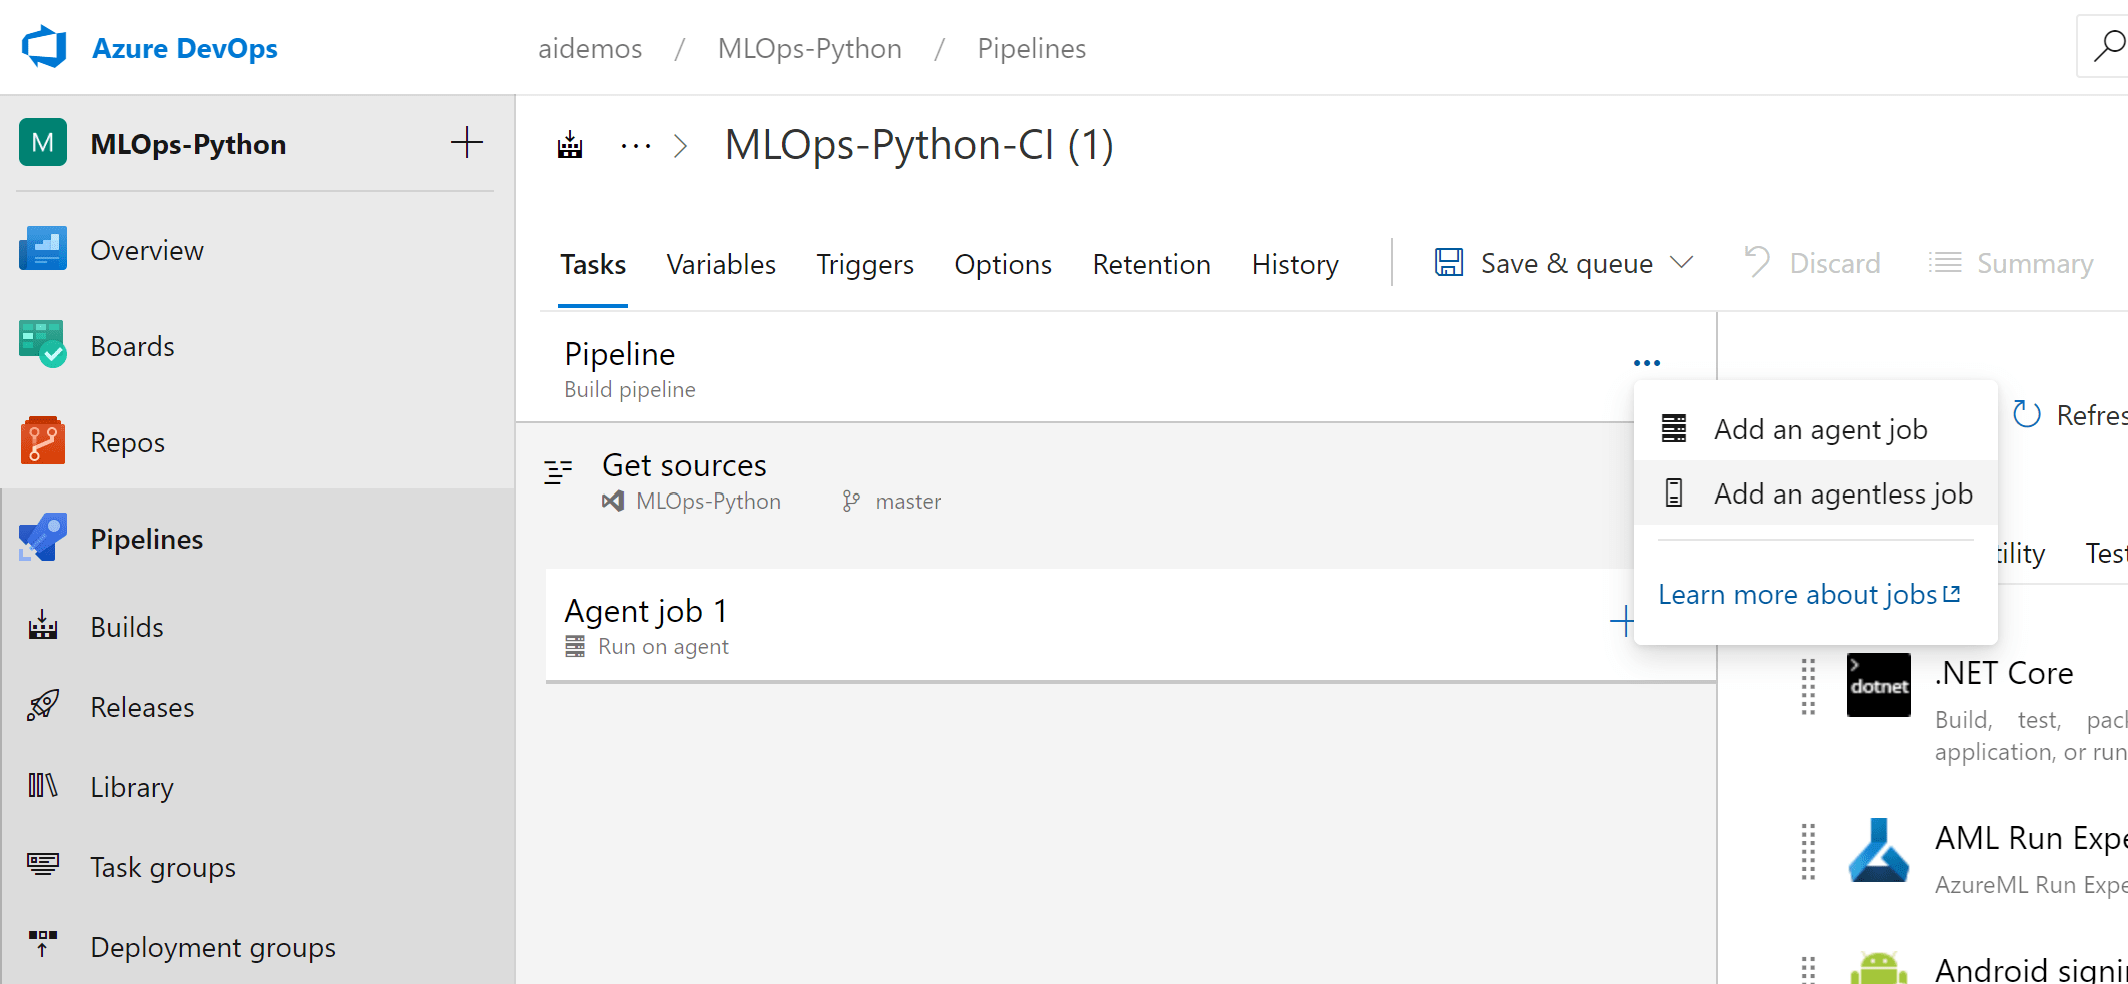Select Add an agent job
The width and height of the screenshot is (2128, 984).
[1816, 429]
